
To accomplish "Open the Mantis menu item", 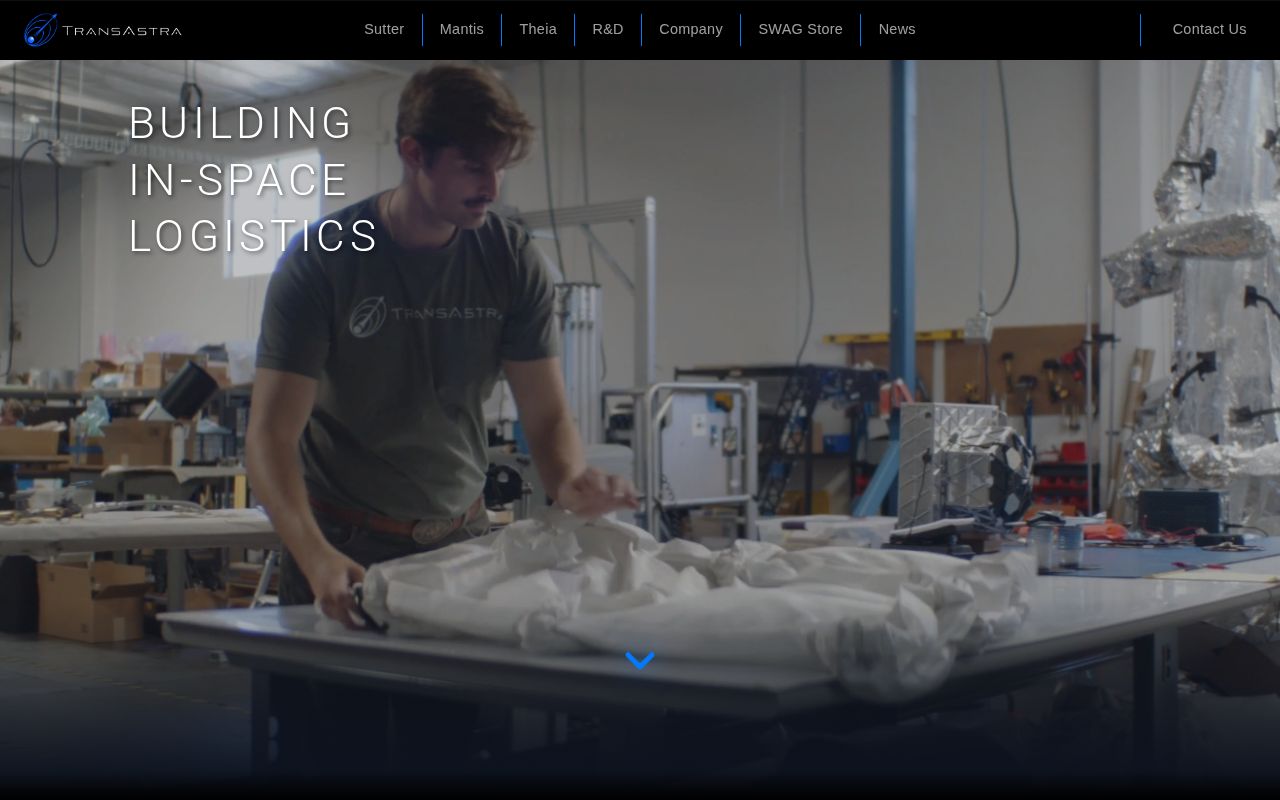I will (462, 29).
